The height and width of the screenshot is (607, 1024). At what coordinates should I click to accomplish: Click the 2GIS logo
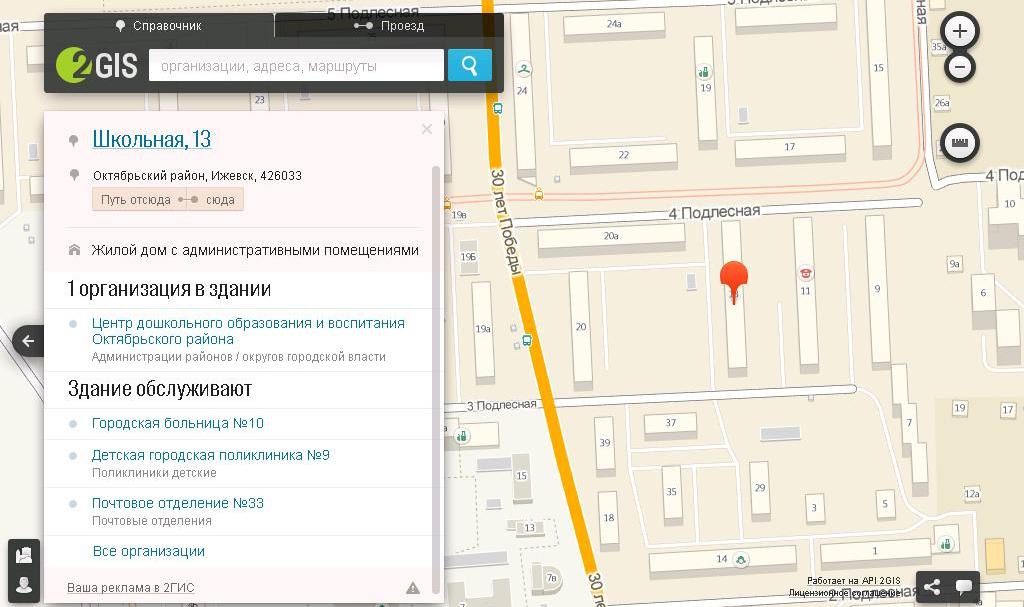[x=97, y=65]
